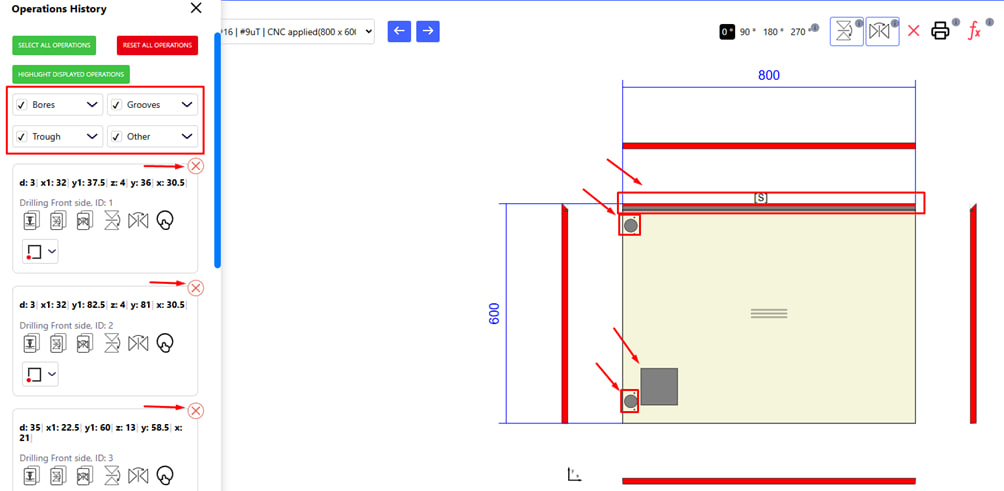Expand the Other filter dropdown arrow
The image size is (1004, 491).
tap(187, 137)
